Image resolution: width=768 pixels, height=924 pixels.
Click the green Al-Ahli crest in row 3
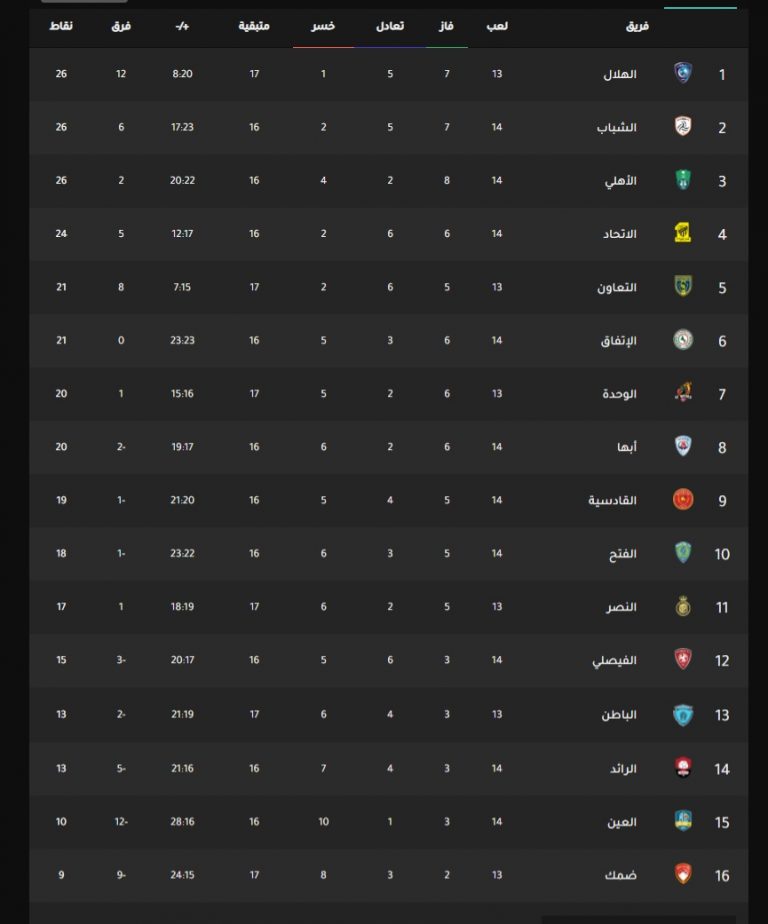point(683,180)
